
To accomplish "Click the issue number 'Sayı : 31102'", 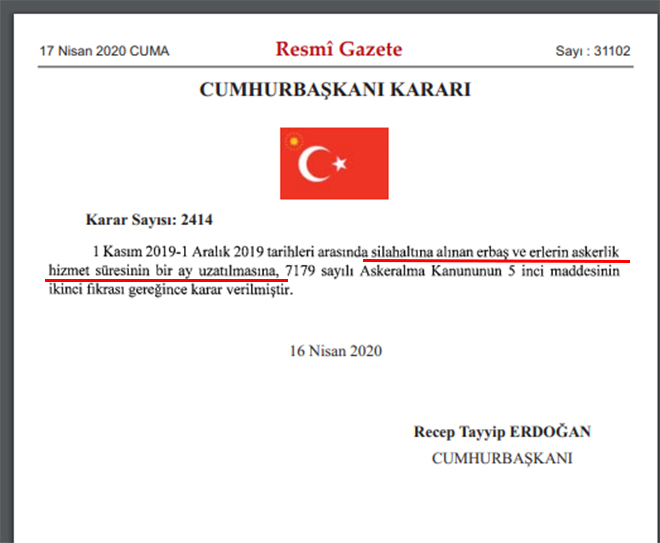I will click(x=593, y=51).
